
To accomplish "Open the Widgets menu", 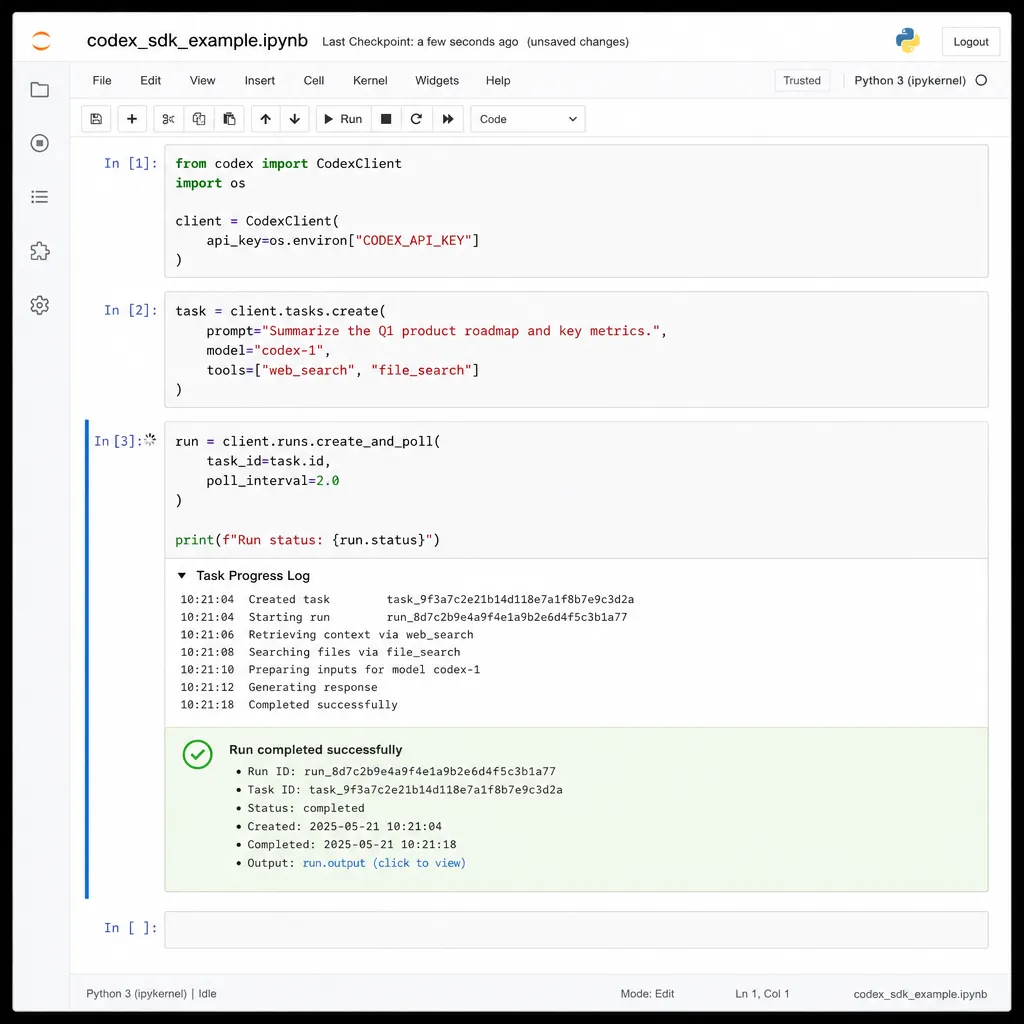I will [x=437, y=80].
